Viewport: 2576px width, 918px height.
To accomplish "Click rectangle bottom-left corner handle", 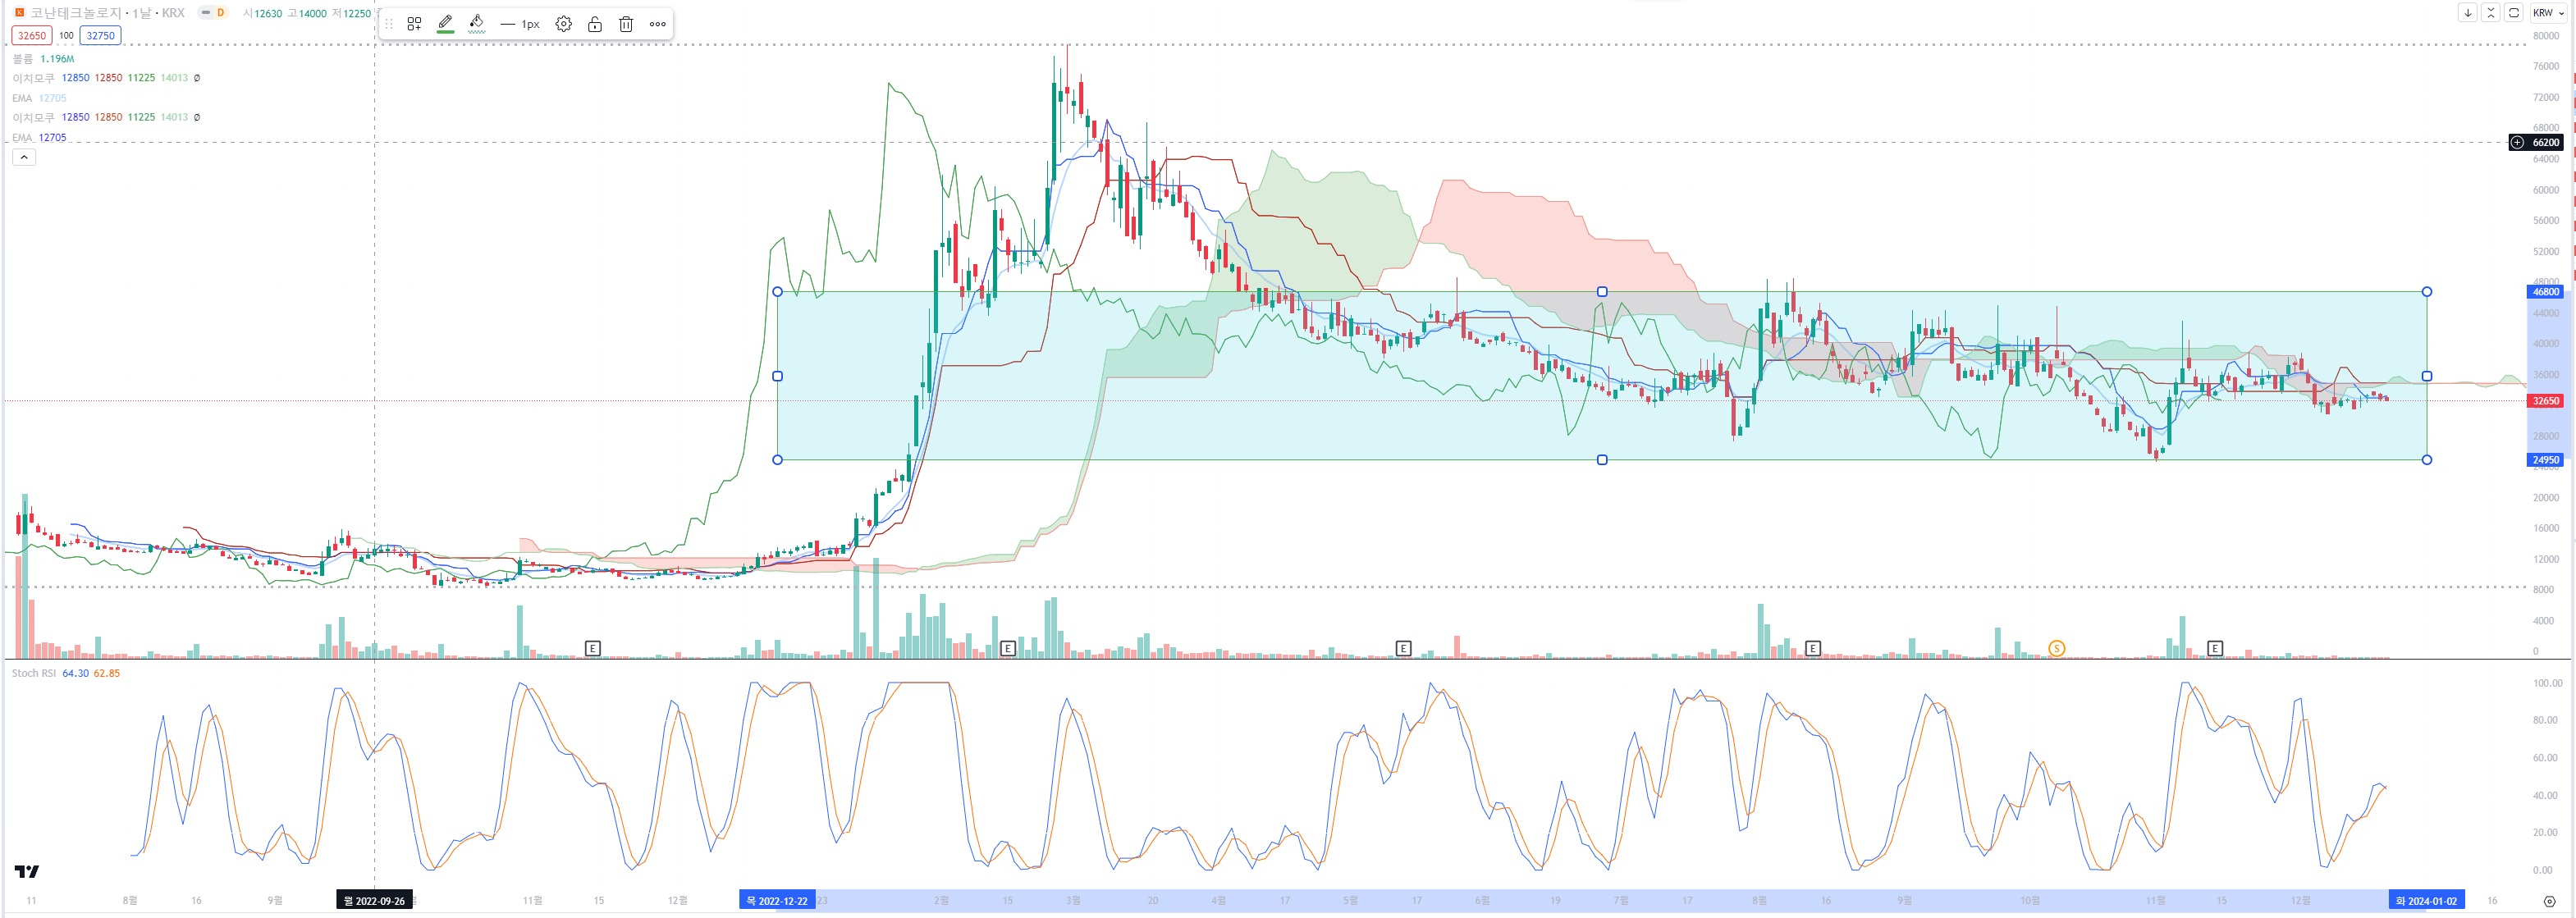I will pos(778,460).
